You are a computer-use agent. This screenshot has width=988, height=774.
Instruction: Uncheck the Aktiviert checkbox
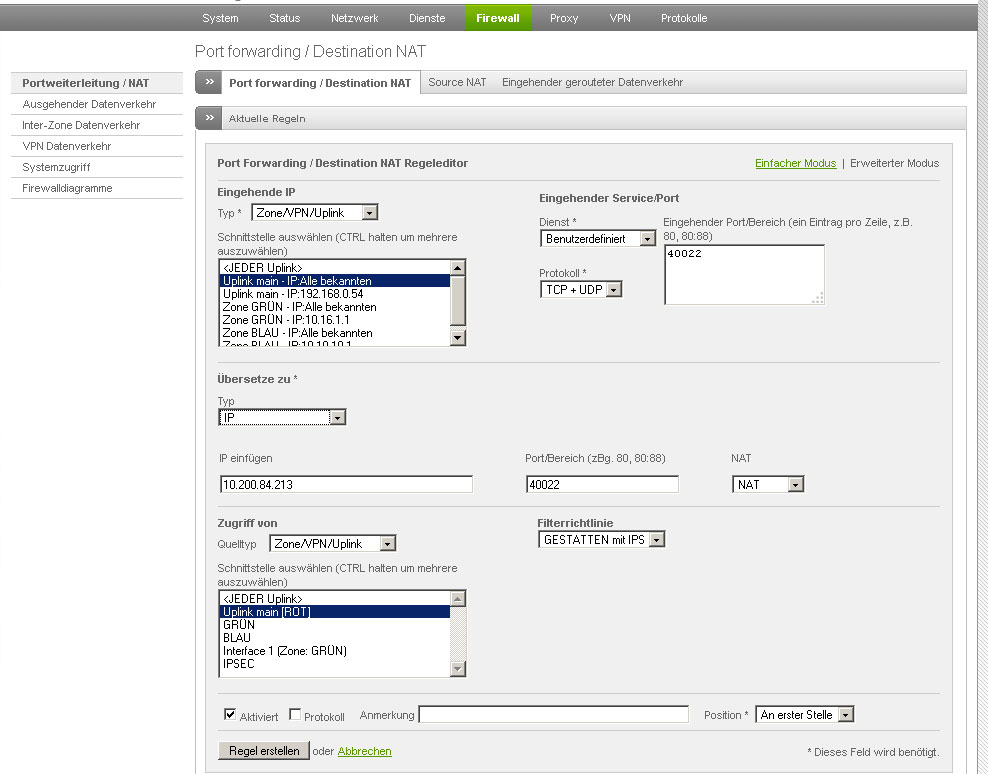coord(230,714)
